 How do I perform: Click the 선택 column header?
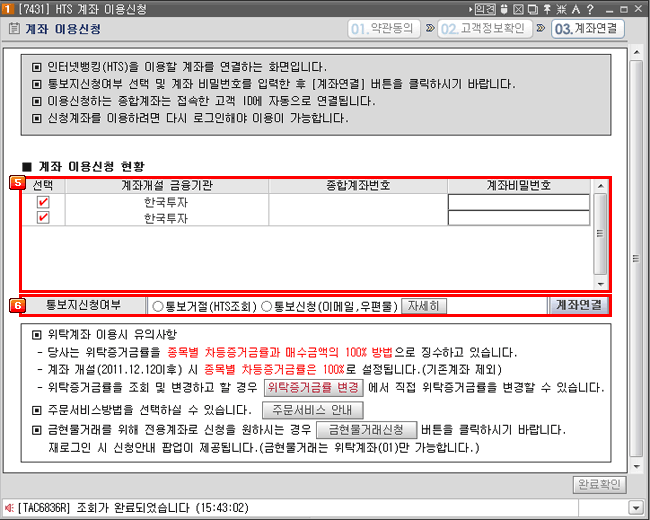[x=43, y=185]
